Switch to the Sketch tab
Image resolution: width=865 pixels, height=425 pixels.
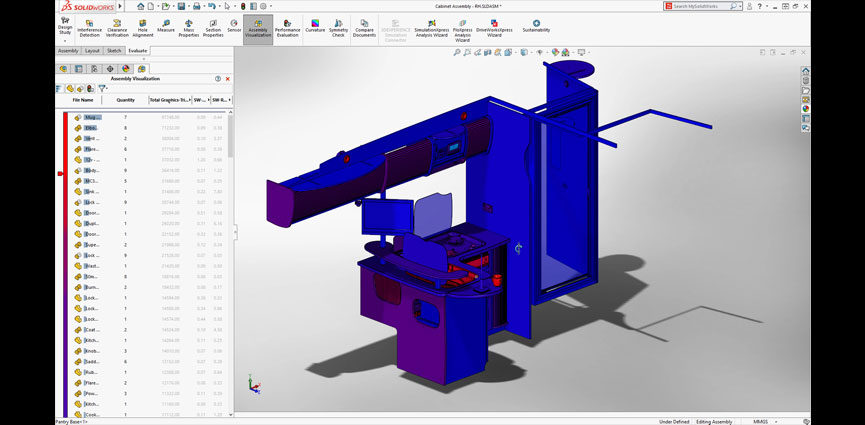[114, 50]
